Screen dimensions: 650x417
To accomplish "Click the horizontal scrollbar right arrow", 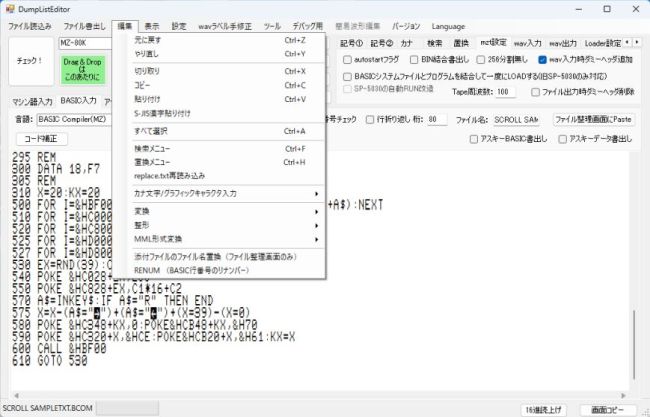I will click(x=623, y=395).
